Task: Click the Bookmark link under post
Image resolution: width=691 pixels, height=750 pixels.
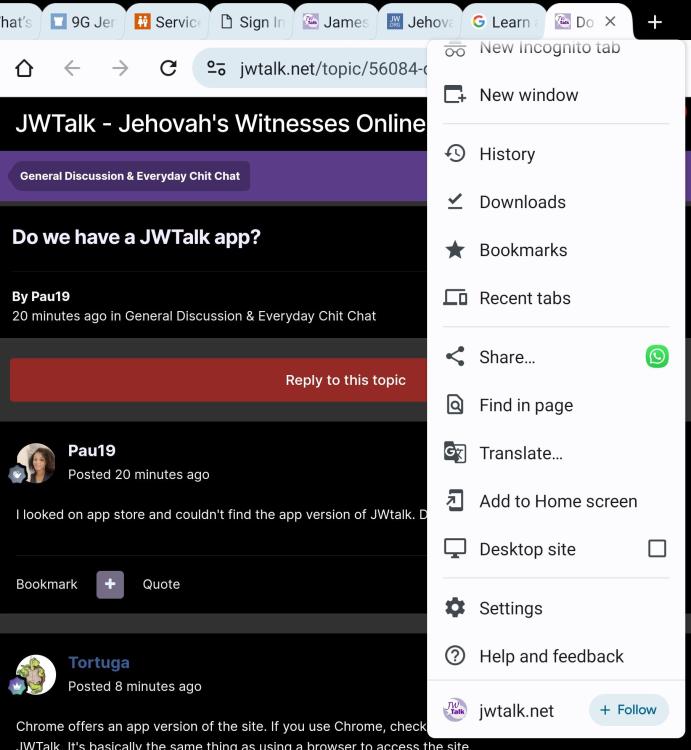Action: click(46, 584)
